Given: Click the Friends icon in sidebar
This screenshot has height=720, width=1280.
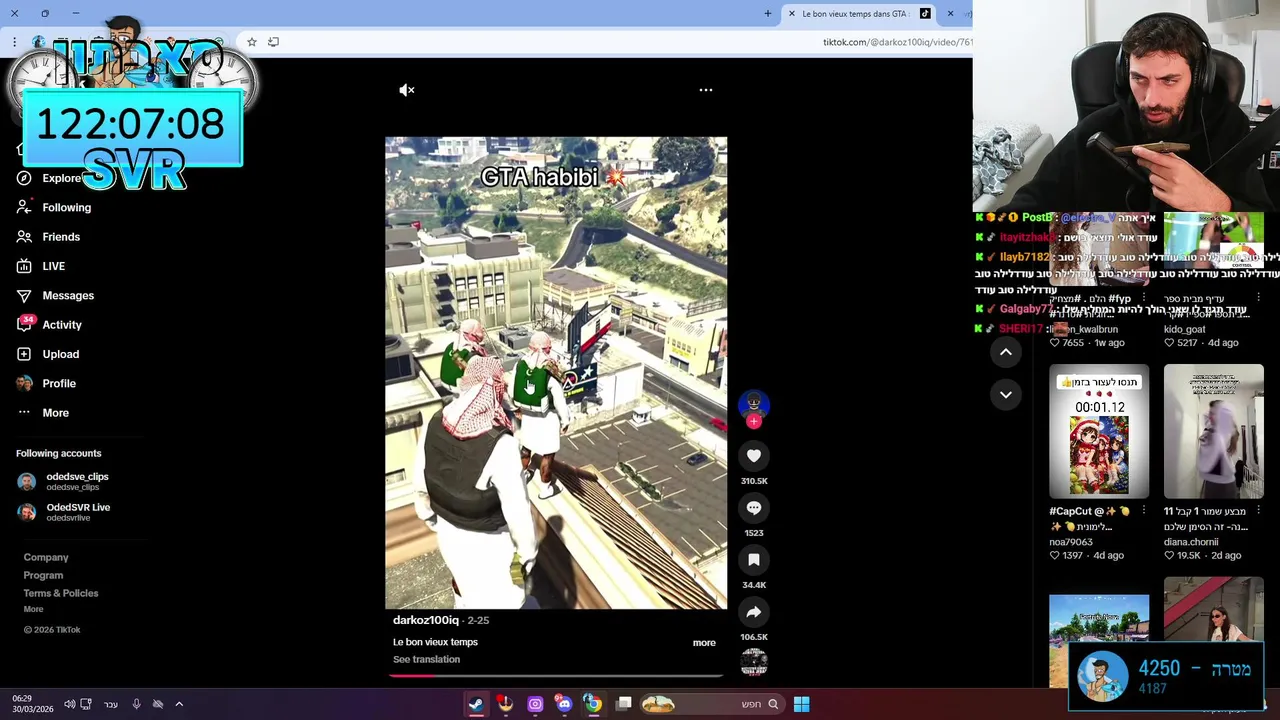Looking at the screenshot, I should pos(24,237).
